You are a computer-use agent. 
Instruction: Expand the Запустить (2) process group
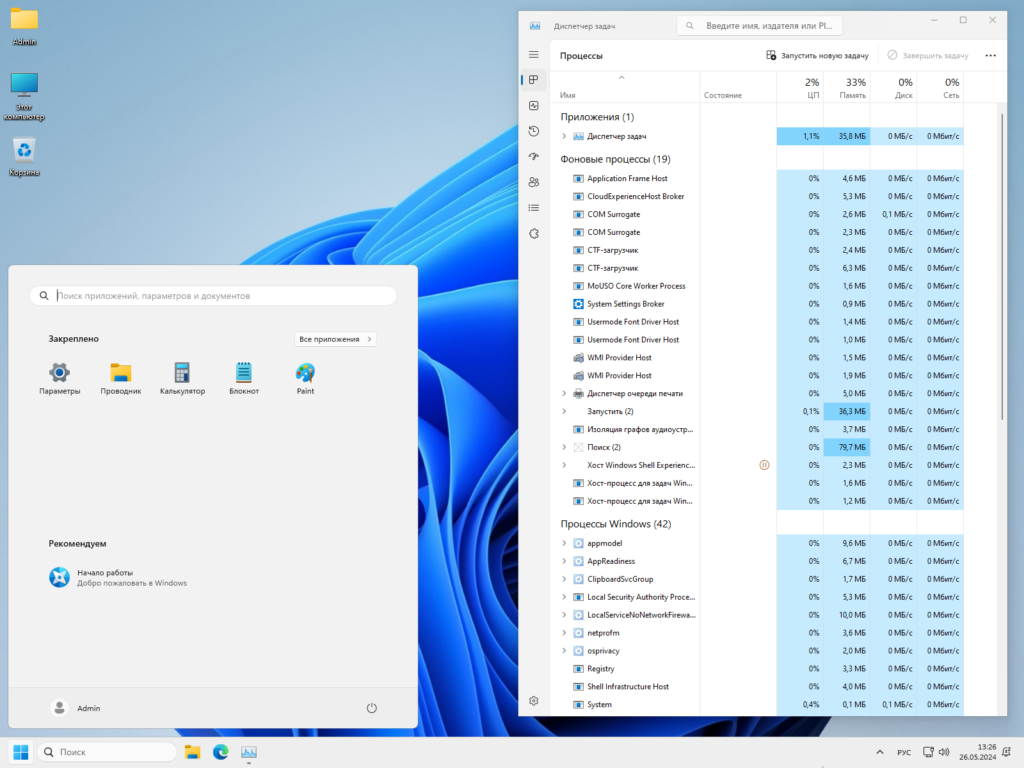(x=564, y=411)
